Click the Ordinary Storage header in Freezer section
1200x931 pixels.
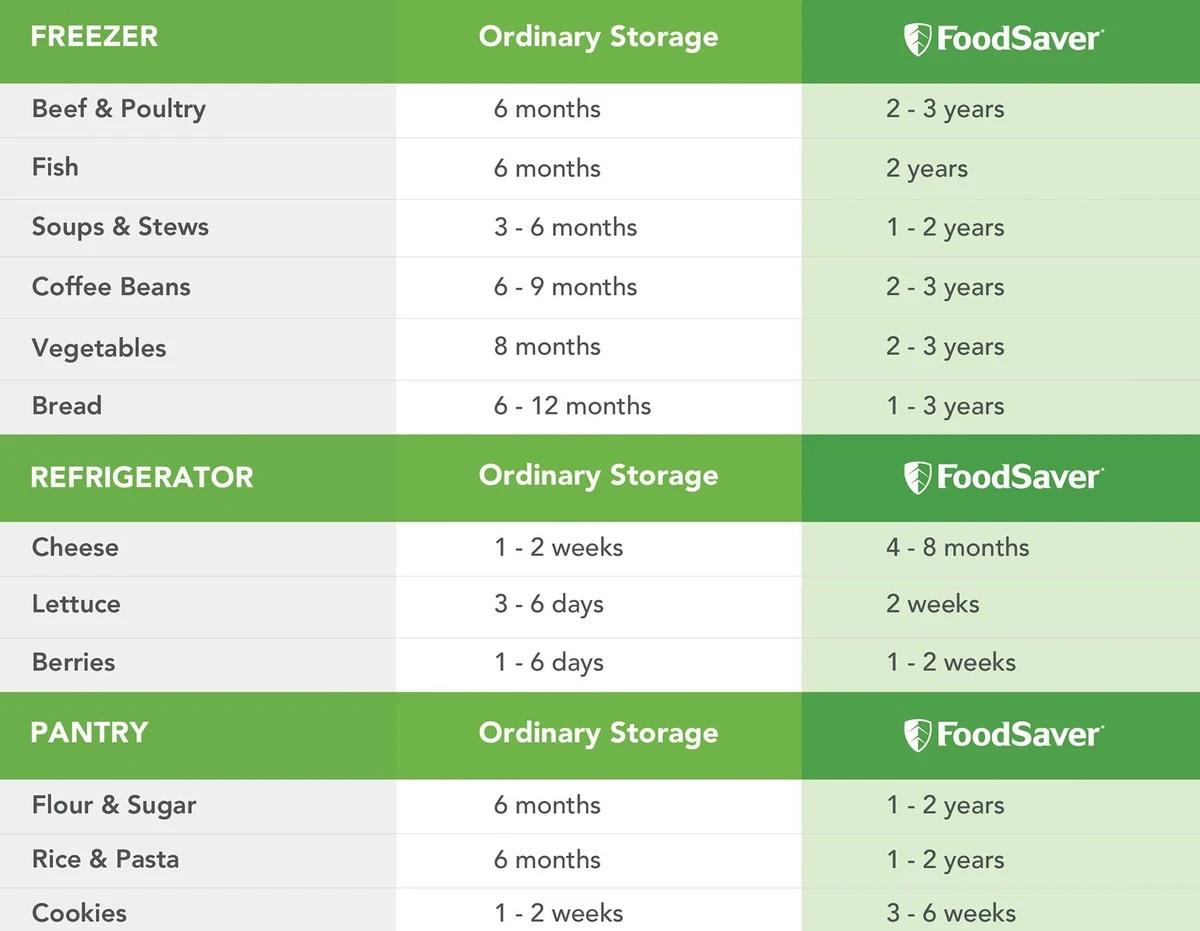point(598,37)
